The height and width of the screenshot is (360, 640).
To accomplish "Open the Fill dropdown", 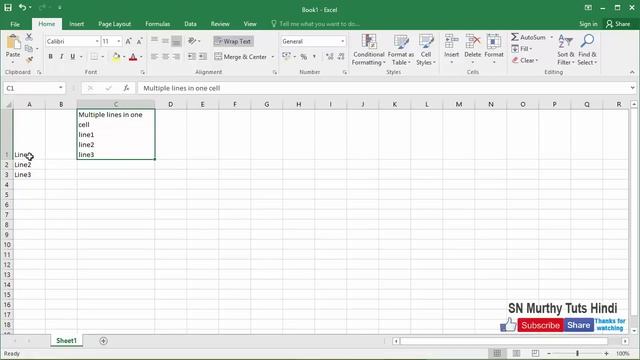I will coord(522,49).
